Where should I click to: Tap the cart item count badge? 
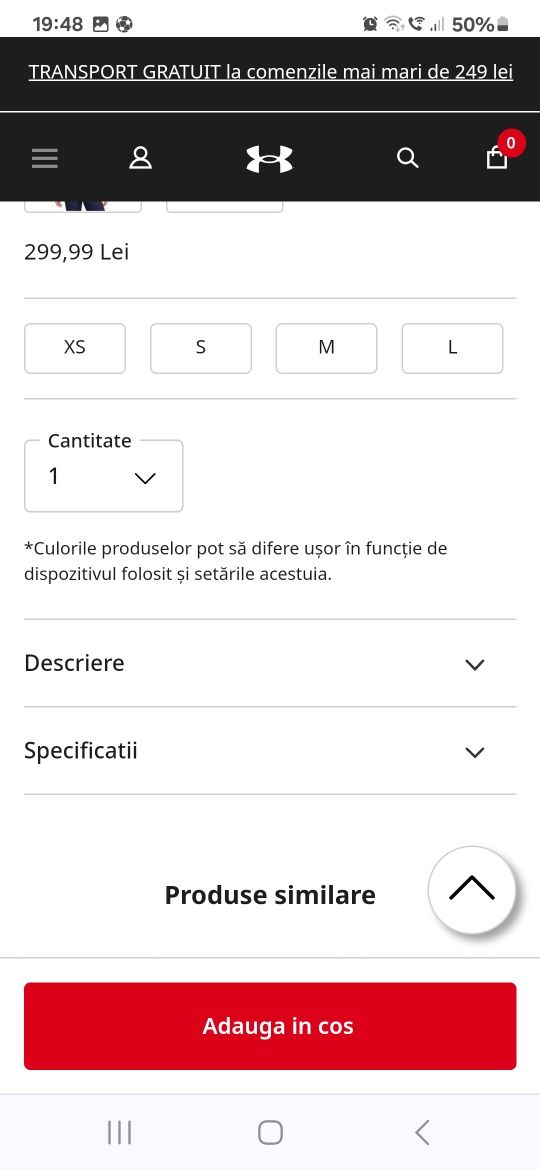pyautogui.click(x=511, y=143)
